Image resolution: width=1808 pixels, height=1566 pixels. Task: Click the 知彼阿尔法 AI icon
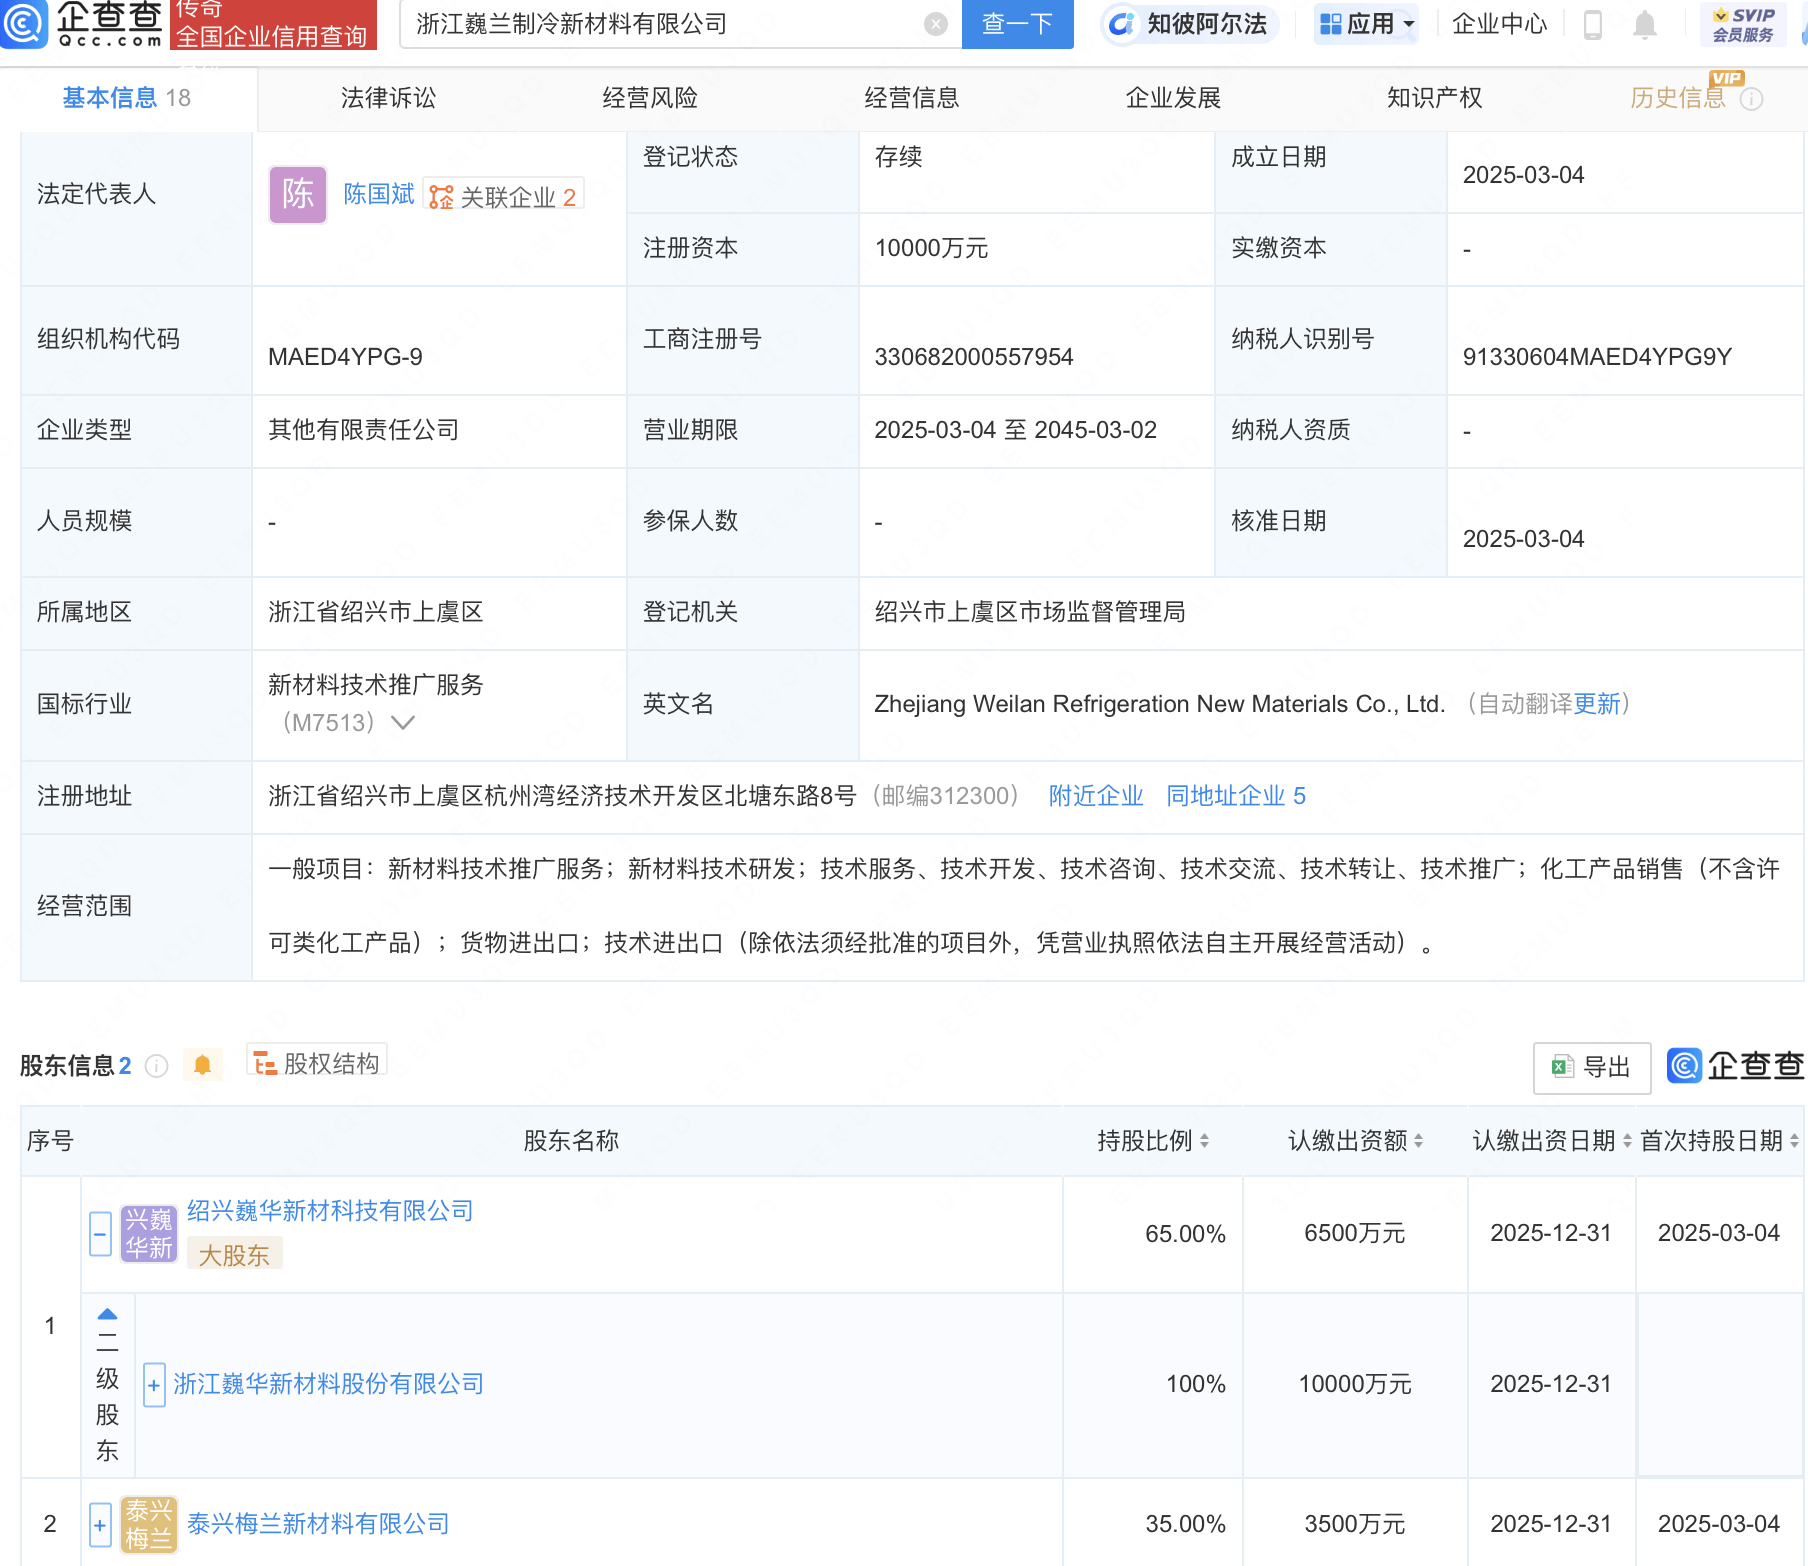pos(1122,24)
